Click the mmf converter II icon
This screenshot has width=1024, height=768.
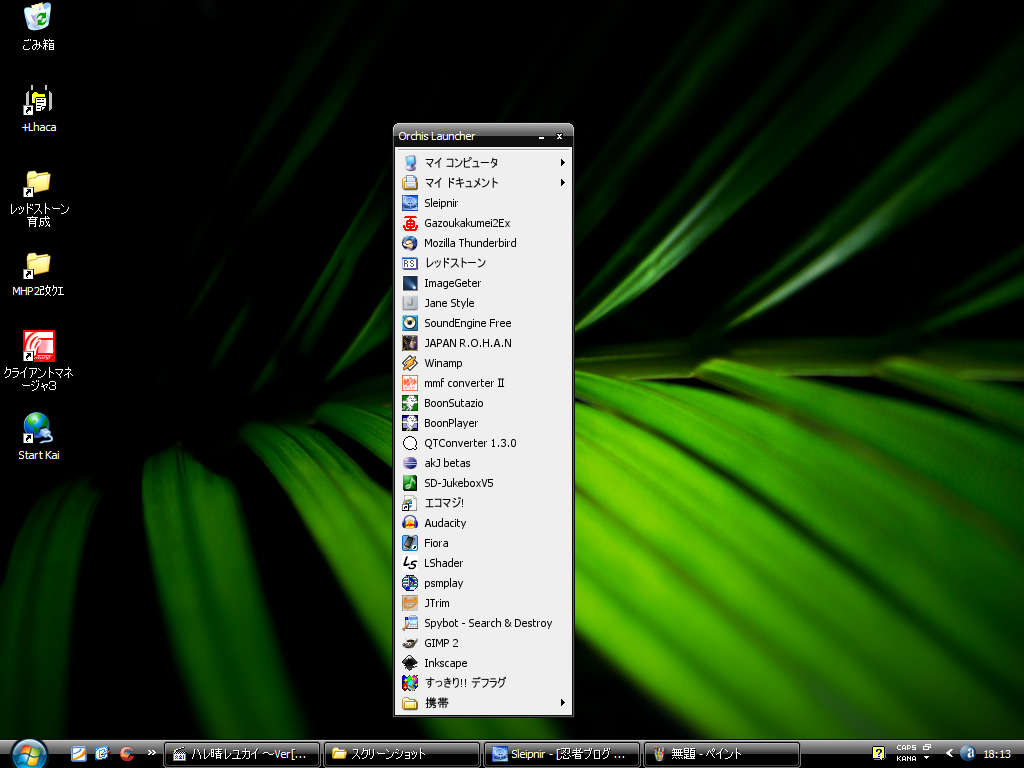click(x=409, y=383)
